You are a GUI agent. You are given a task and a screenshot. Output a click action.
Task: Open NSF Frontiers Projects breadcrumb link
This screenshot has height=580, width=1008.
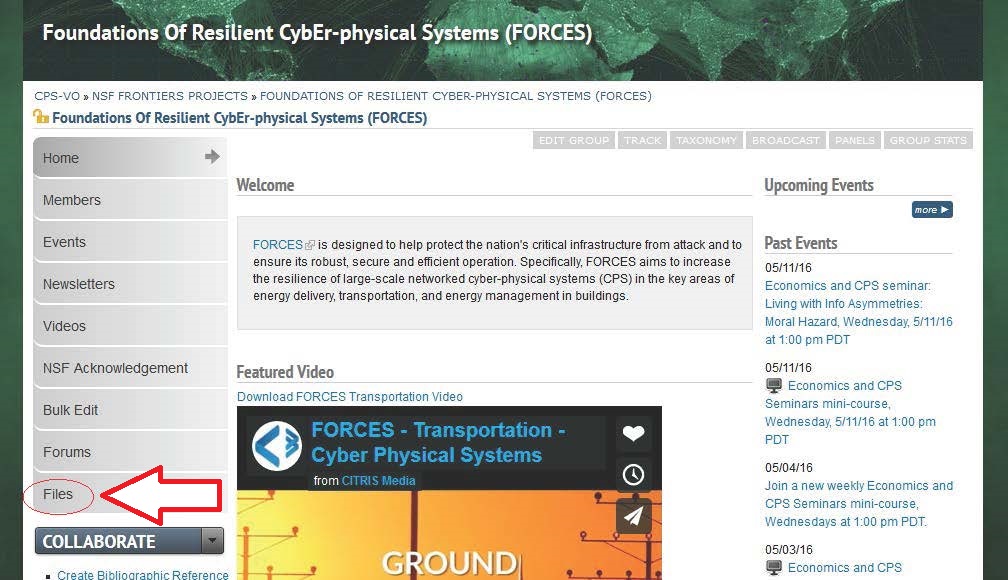[170, 96]
